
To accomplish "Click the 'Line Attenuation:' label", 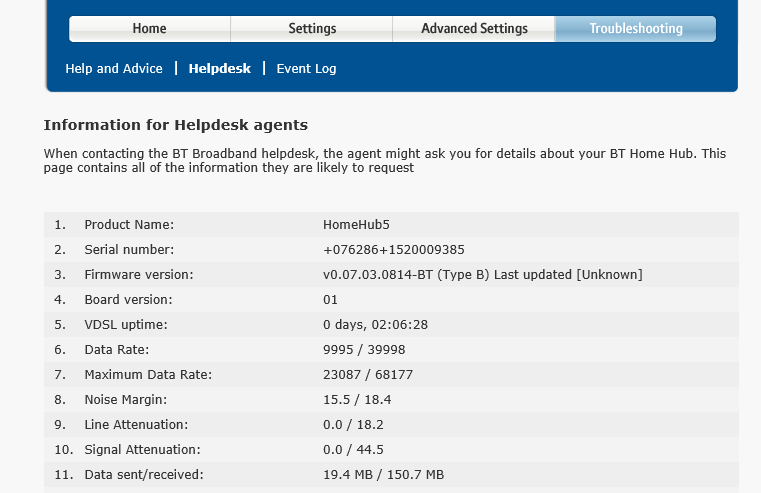I will pos(136,425).
